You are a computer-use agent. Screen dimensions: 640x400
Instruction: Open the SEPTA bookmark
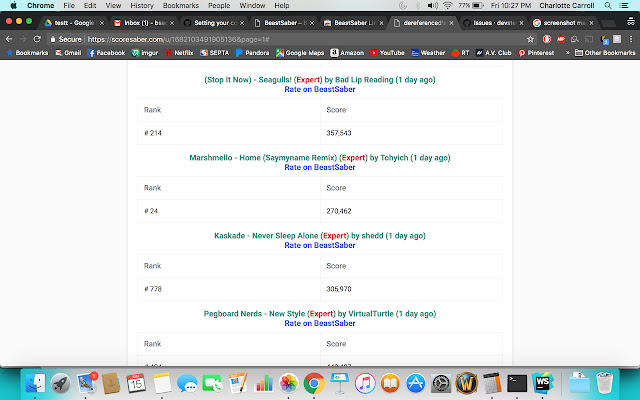click(215, 53)
